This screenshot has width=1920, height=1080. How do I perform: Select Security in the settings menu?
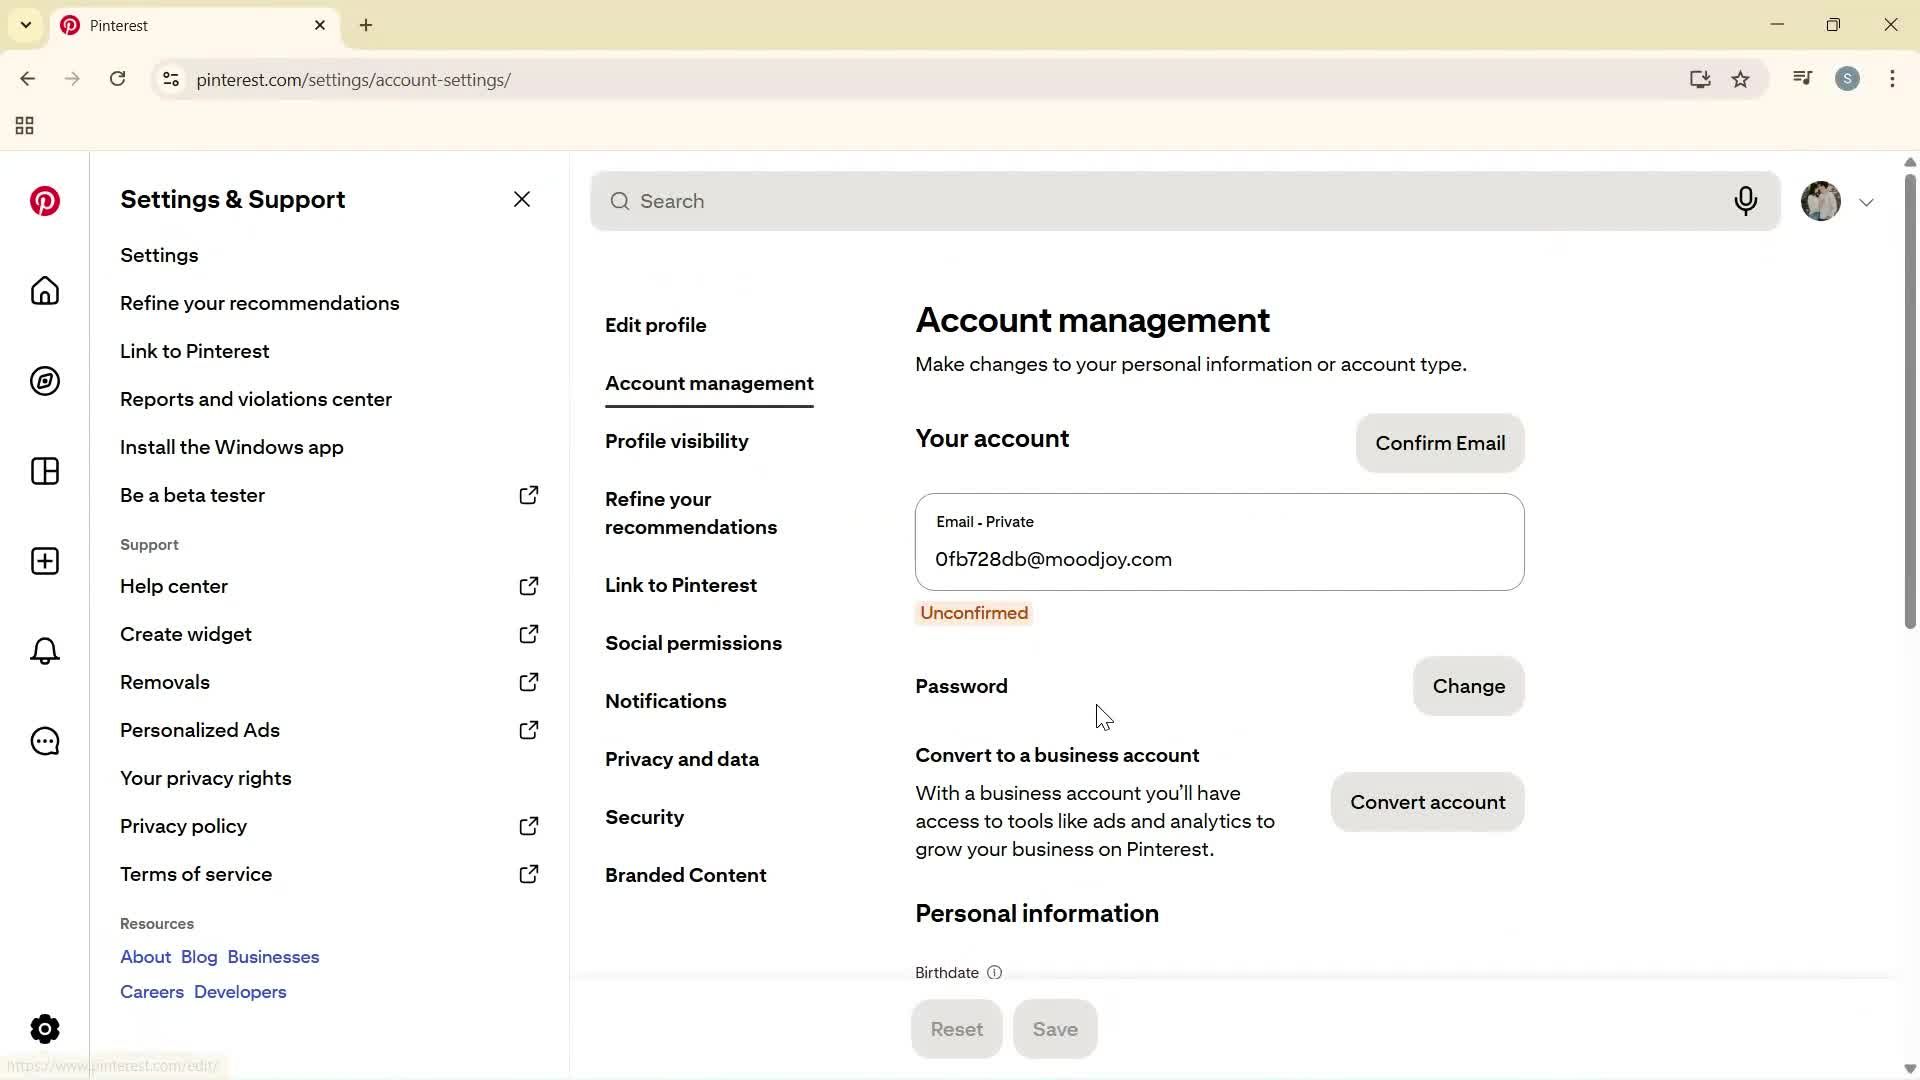(645, 817)
